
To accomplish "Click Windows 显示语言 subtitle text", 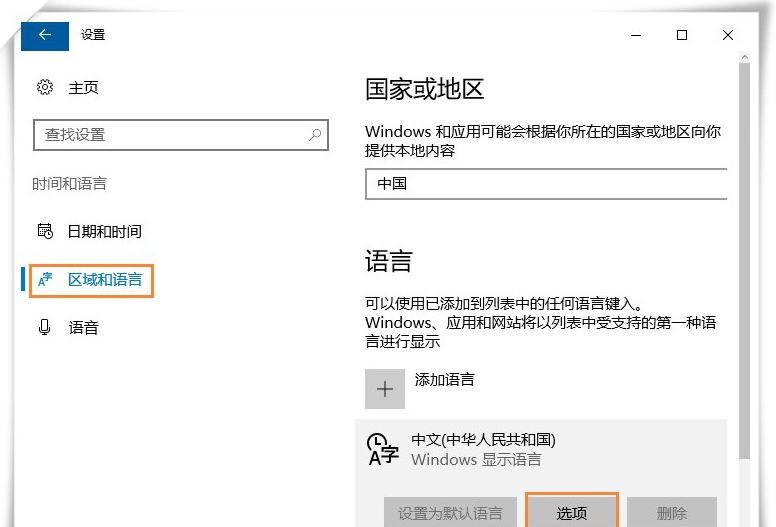I will [x=476, y=460].
